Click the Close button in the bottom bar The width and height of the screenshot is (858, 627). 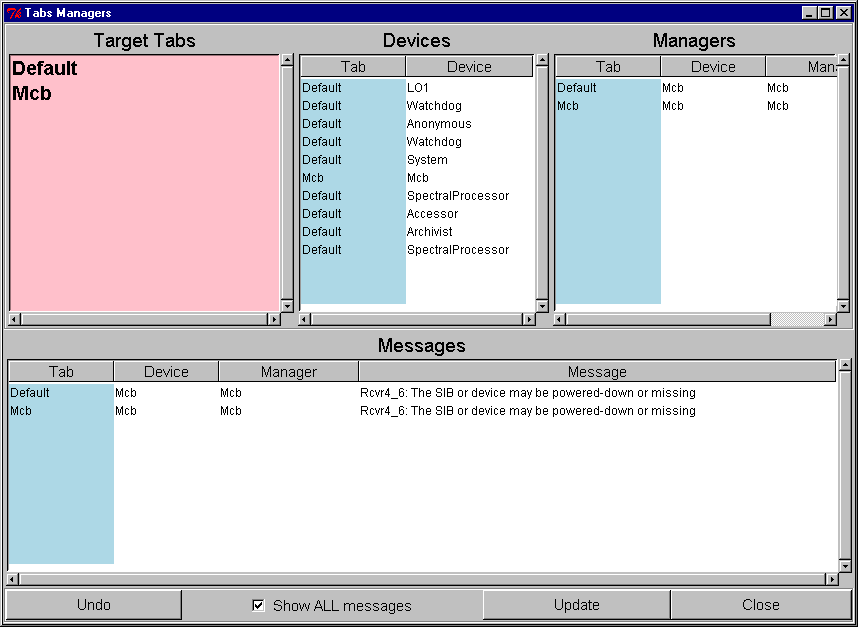pos(760,605)
